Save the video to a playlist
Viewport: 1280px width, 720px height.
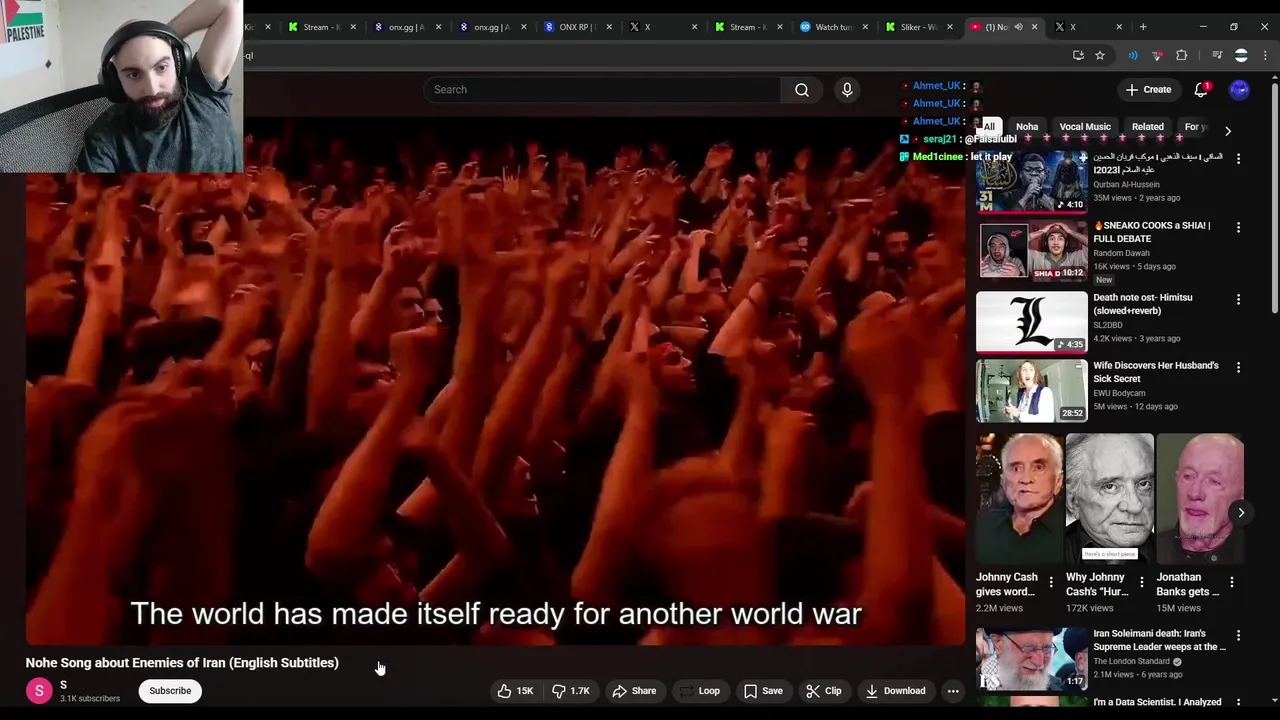coord(763,691)
